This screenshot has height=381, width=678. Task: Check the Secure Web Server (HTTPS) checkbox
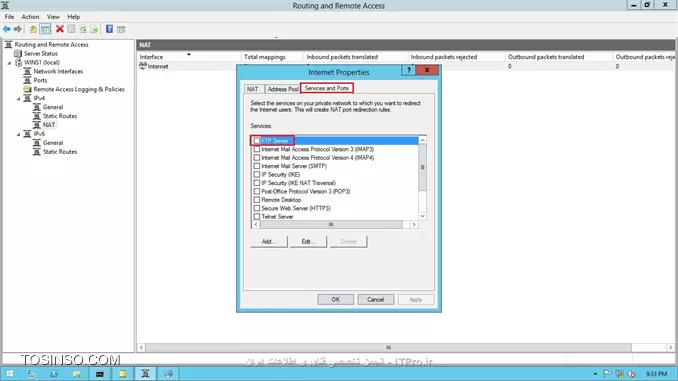pos(257,208)
